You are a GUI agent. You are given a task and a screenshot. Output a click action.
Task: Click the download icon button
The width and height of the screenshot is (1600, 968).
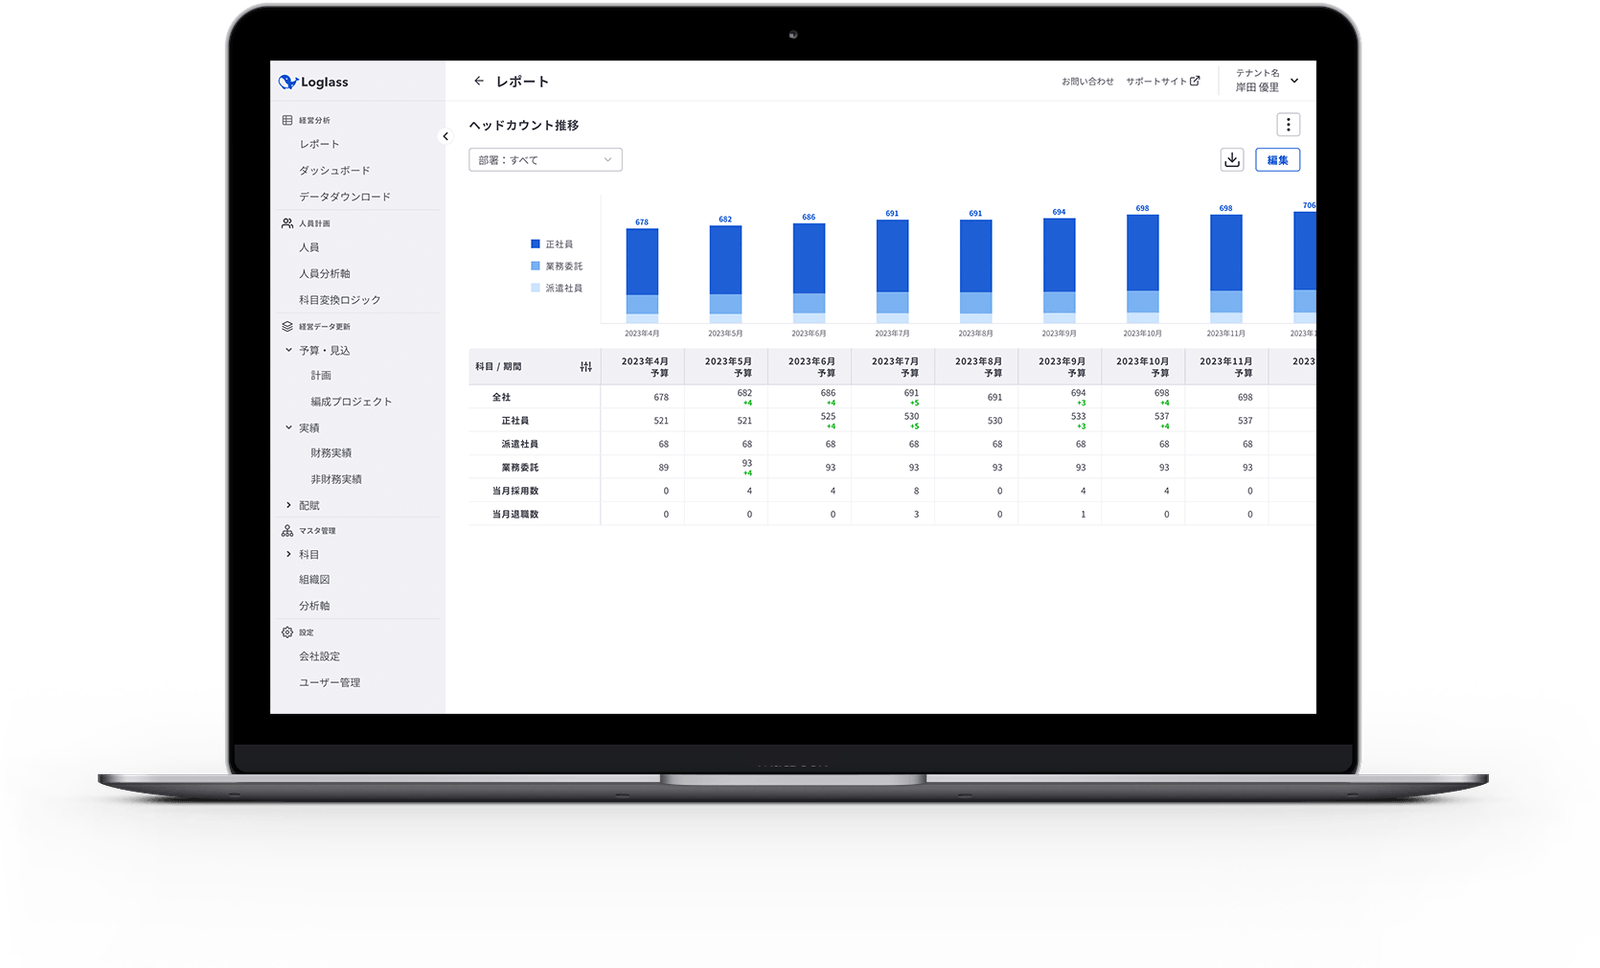click(x=1232, y=160)
